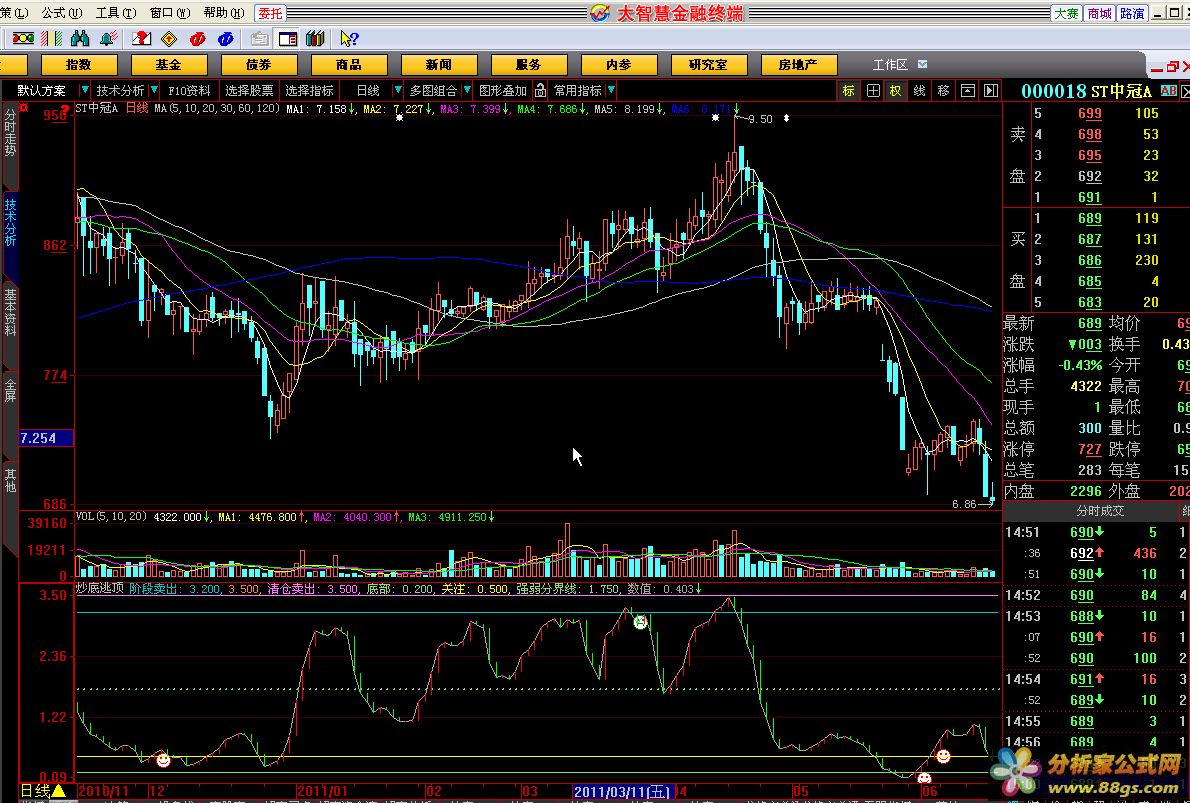This screenshot has width=1190, height=803.
Task: Click the smiley marker near 2010/12
Action: (x=163, y=760)
